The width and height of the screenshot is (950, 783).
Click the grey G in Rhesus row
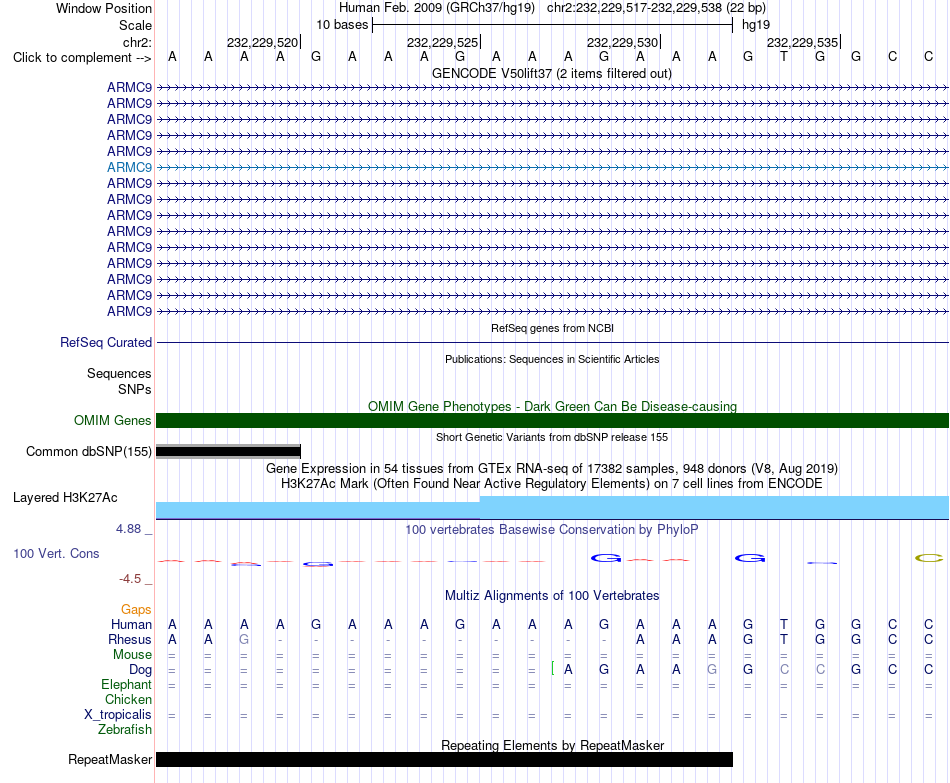244,639
